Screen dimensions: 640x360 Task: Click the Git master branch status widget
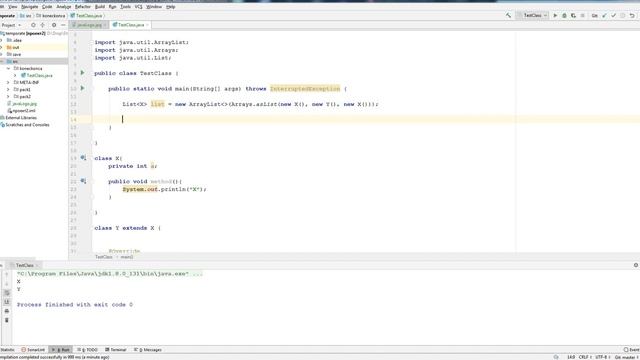click(x=627, y=357)
